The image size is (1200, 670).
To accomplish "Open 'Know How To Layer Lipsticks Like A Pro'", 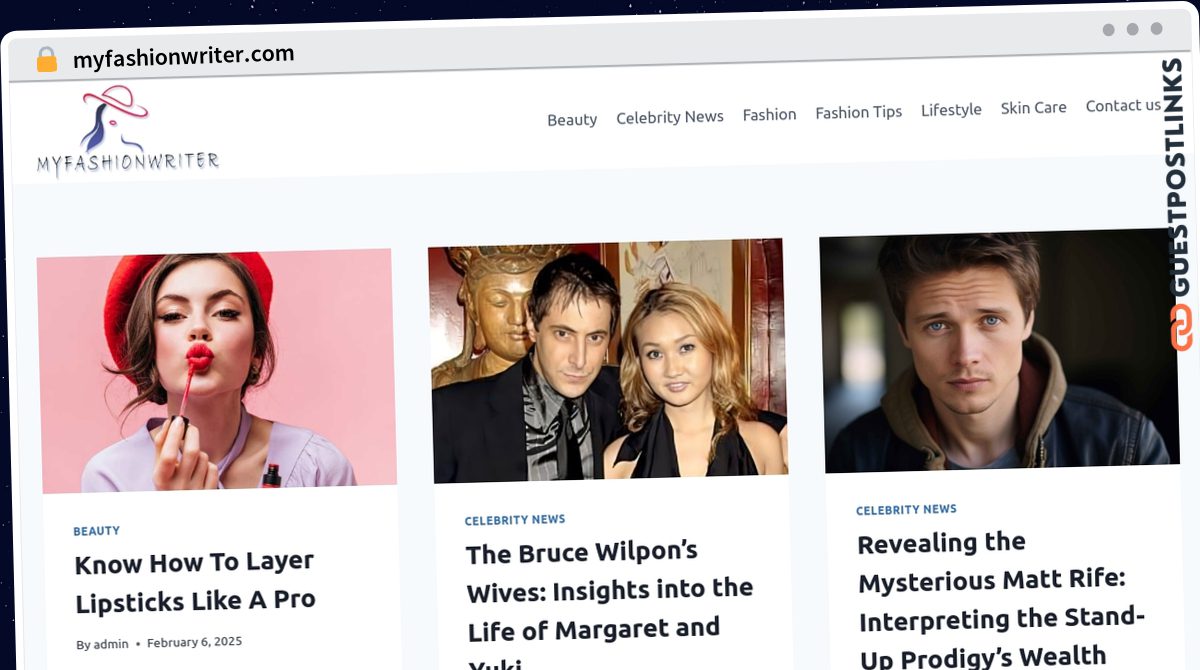I will (195, 581).
